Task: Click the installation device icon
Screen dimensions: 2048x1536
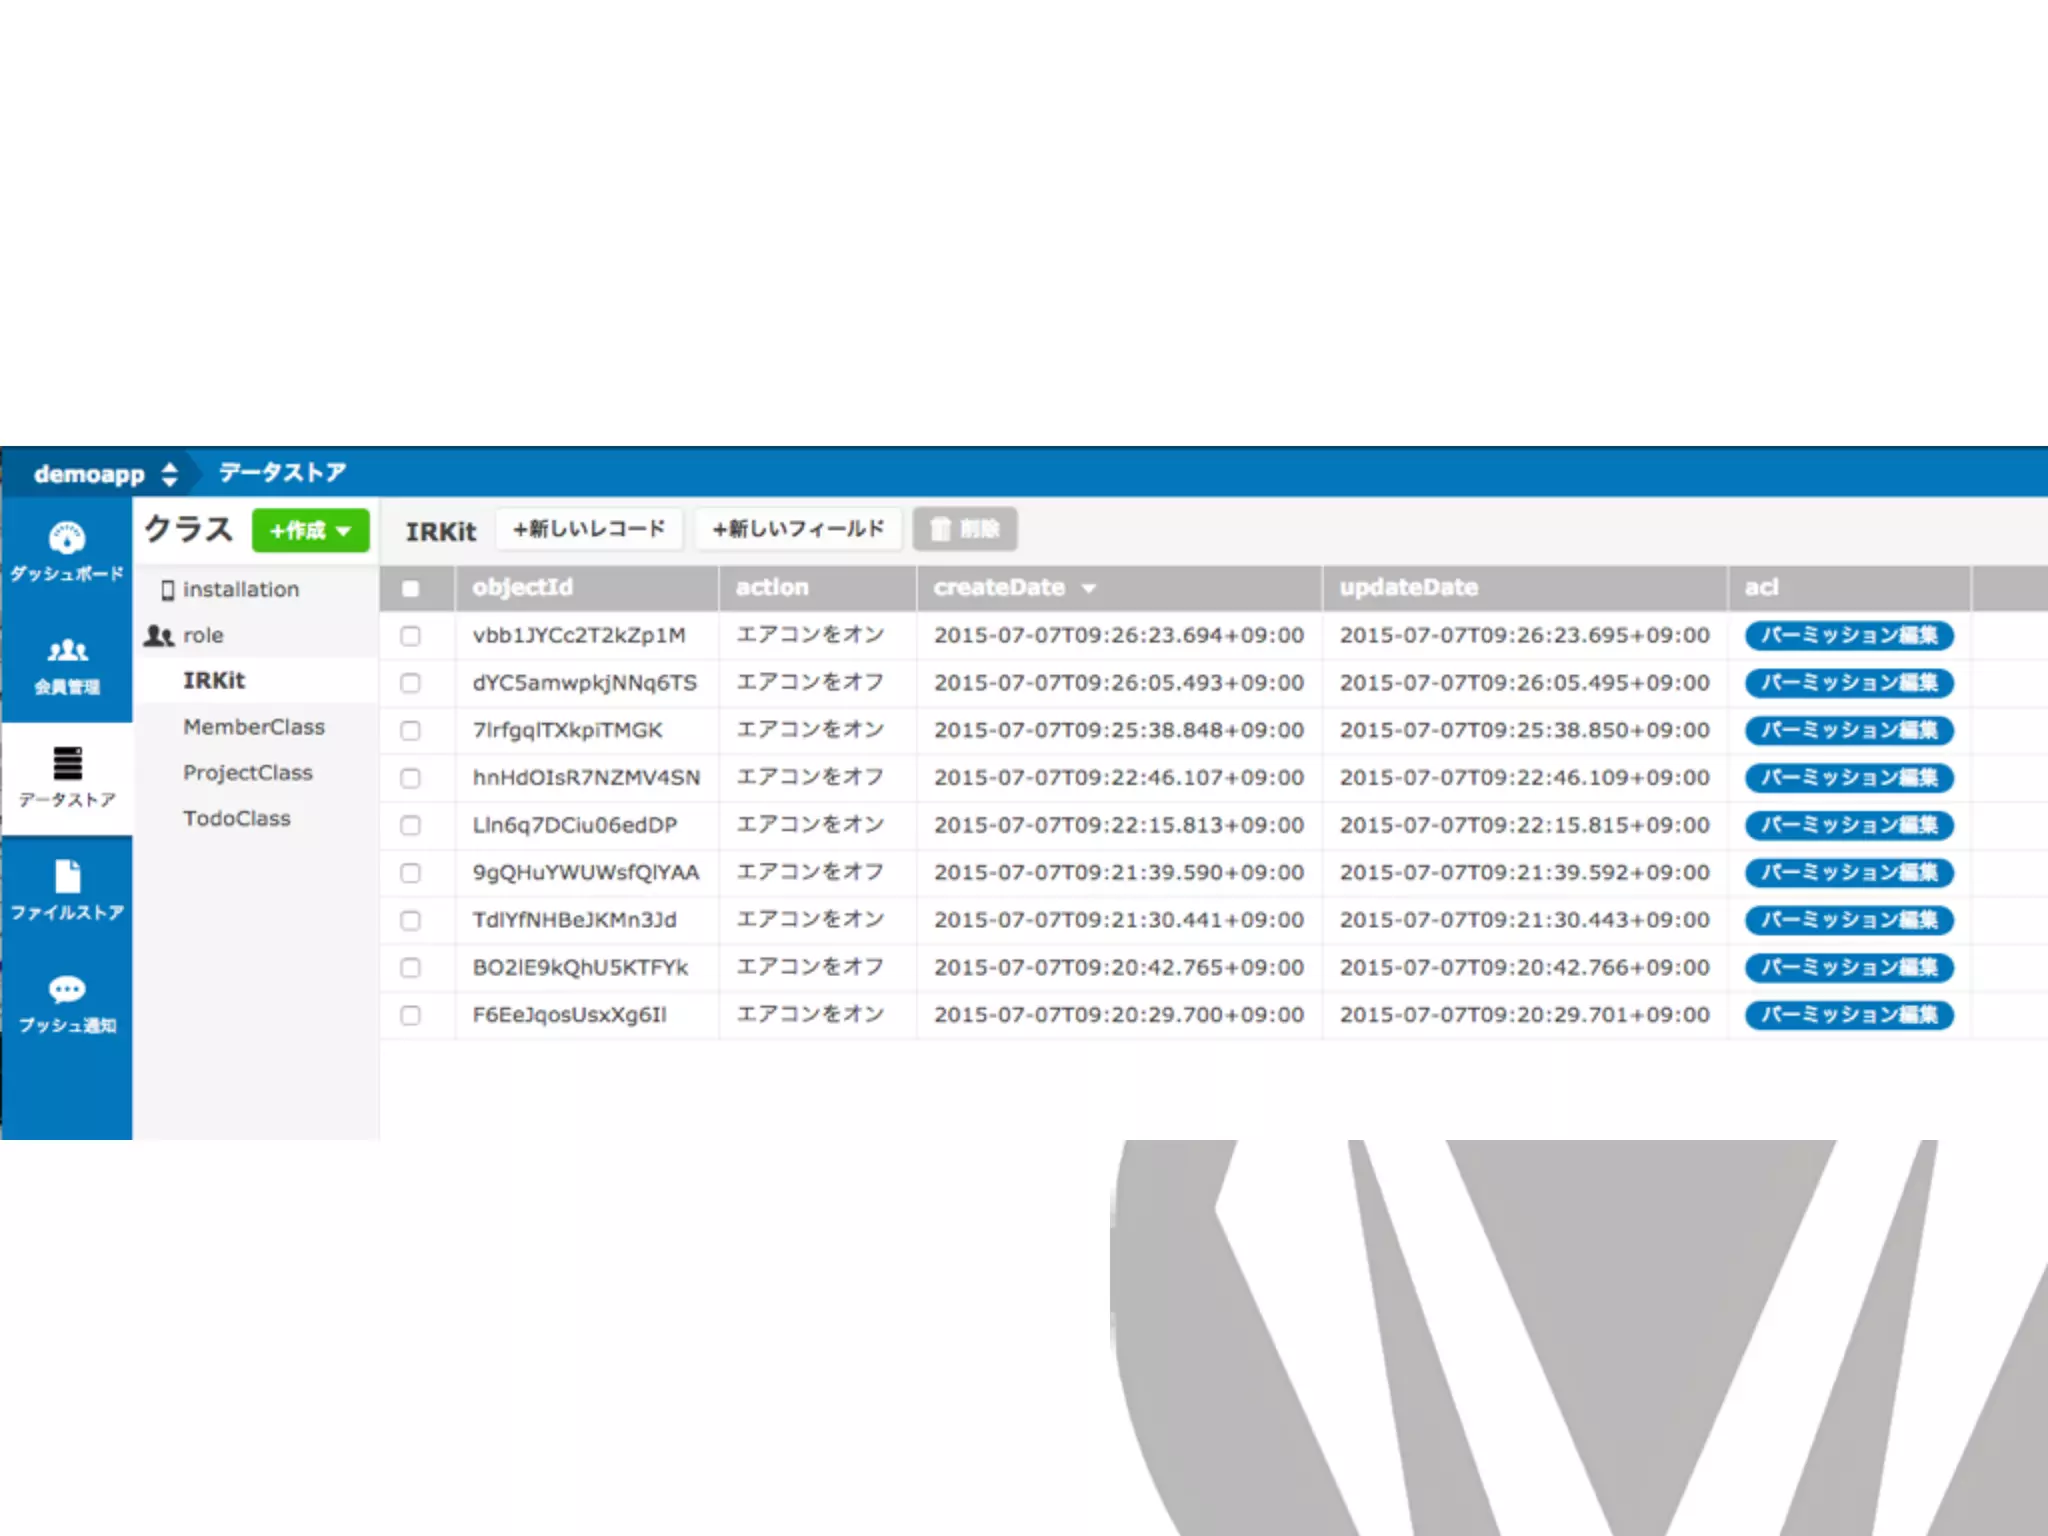Action: click(167, 590)
